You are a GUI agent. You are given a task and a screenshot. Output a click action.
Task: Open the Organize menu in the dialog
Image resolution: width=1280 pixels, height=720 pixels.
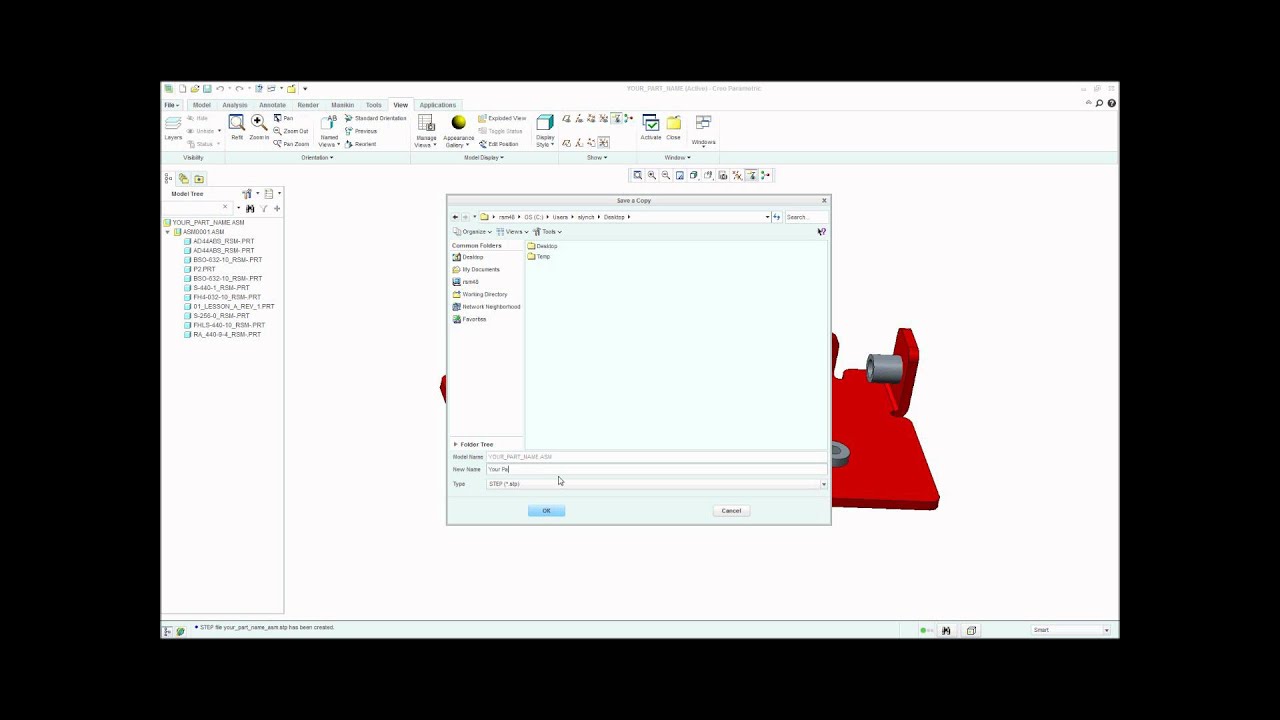click(472, 232)
